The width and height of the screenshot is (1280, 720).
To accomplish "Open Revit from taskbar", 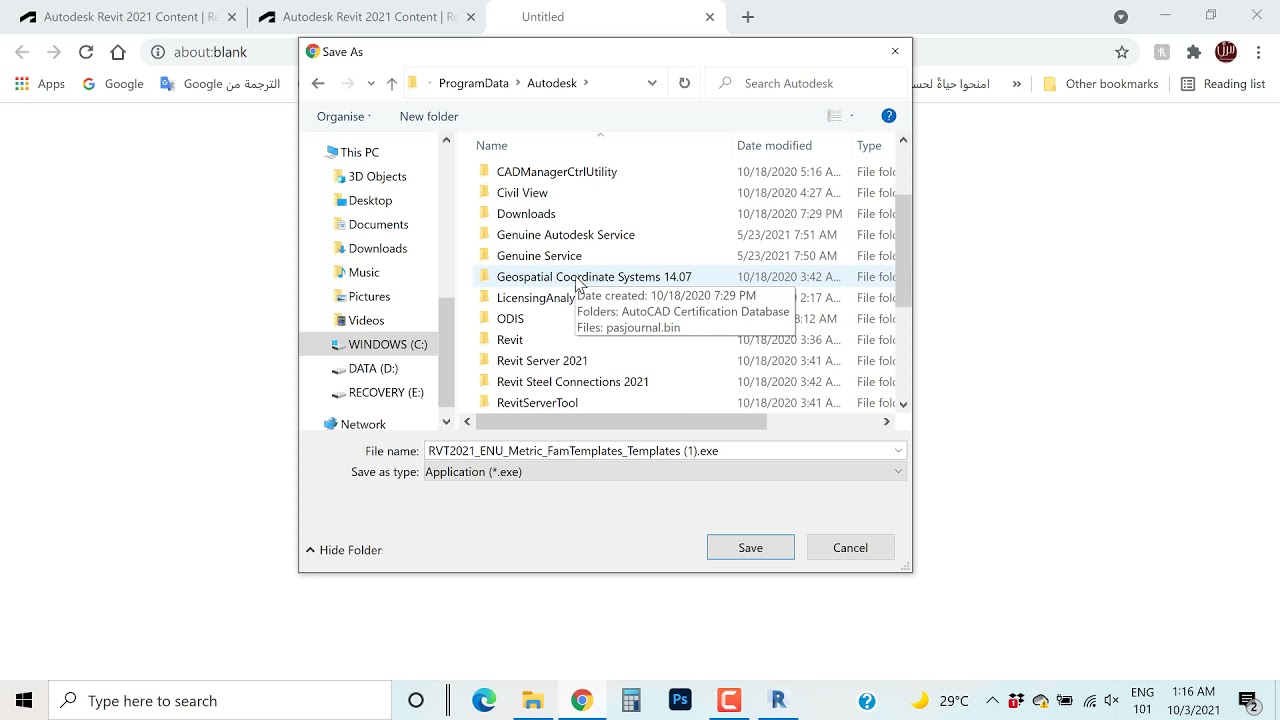I will pos(778,700).
